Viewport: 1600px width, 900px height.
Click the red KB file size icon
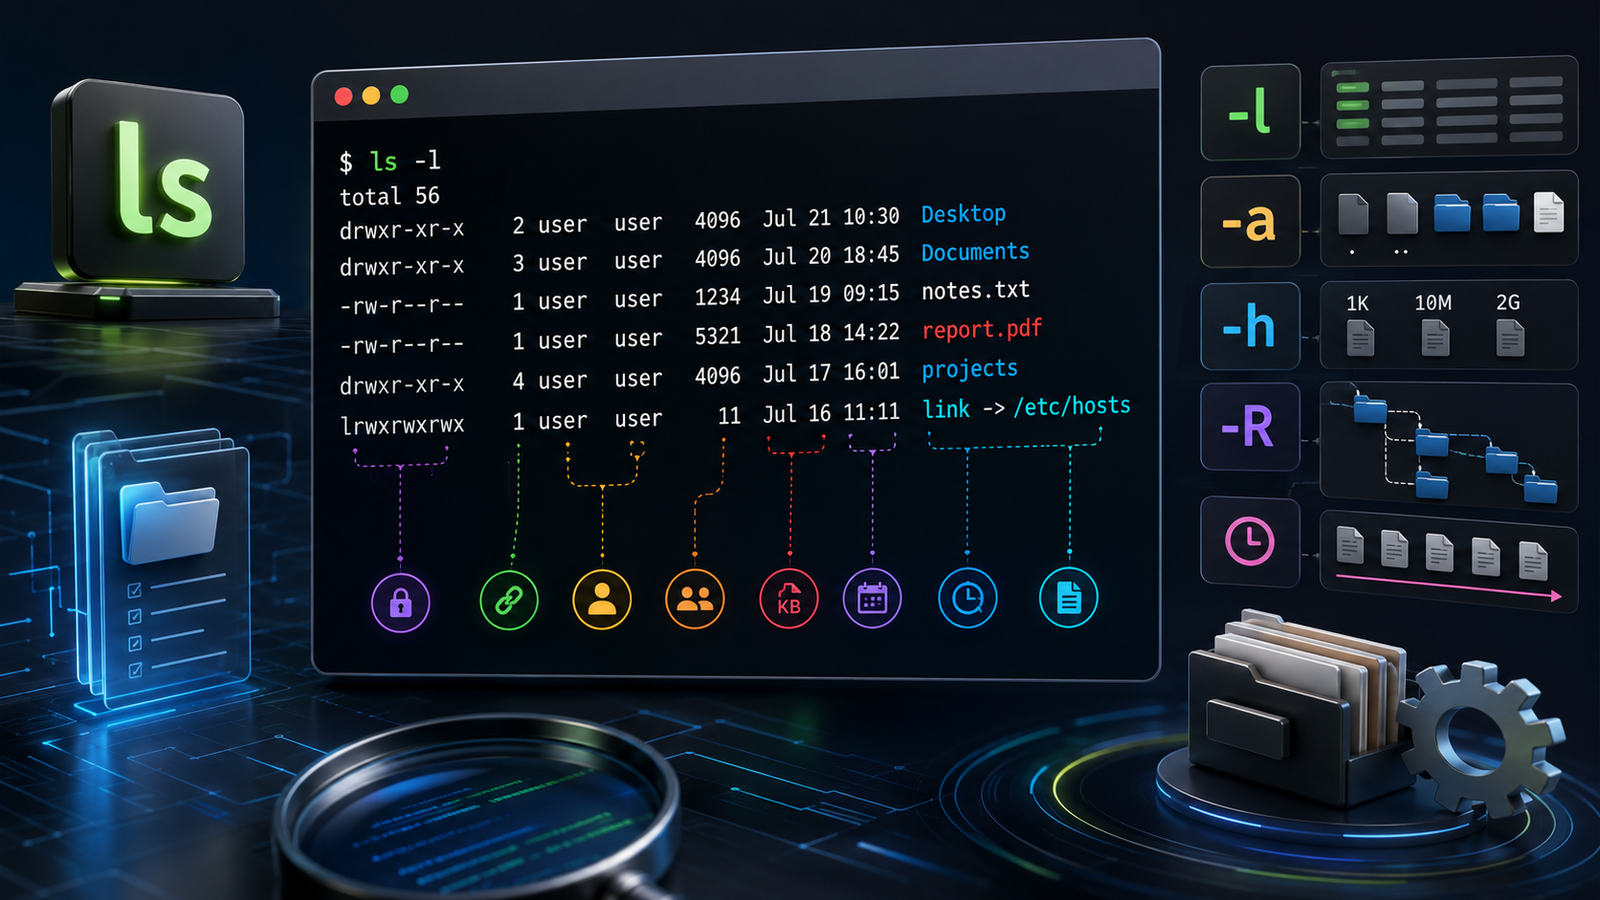pyautogui.click(x=789, y=599)
